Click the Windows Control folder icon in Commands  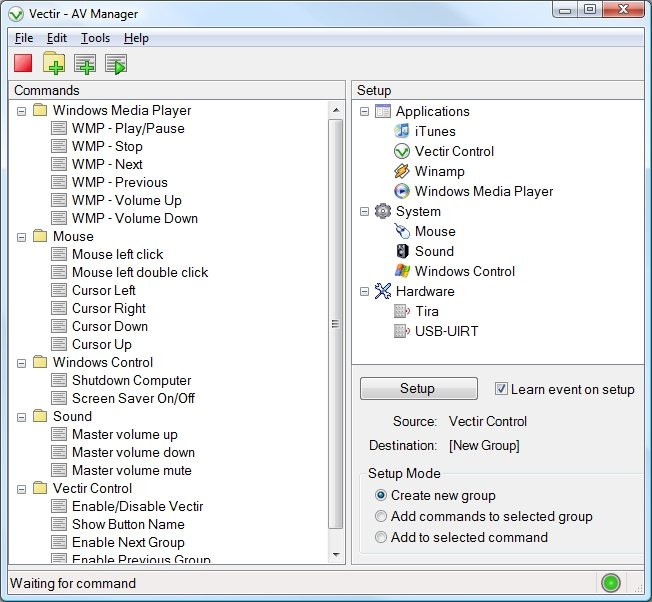tap(40, 362)
